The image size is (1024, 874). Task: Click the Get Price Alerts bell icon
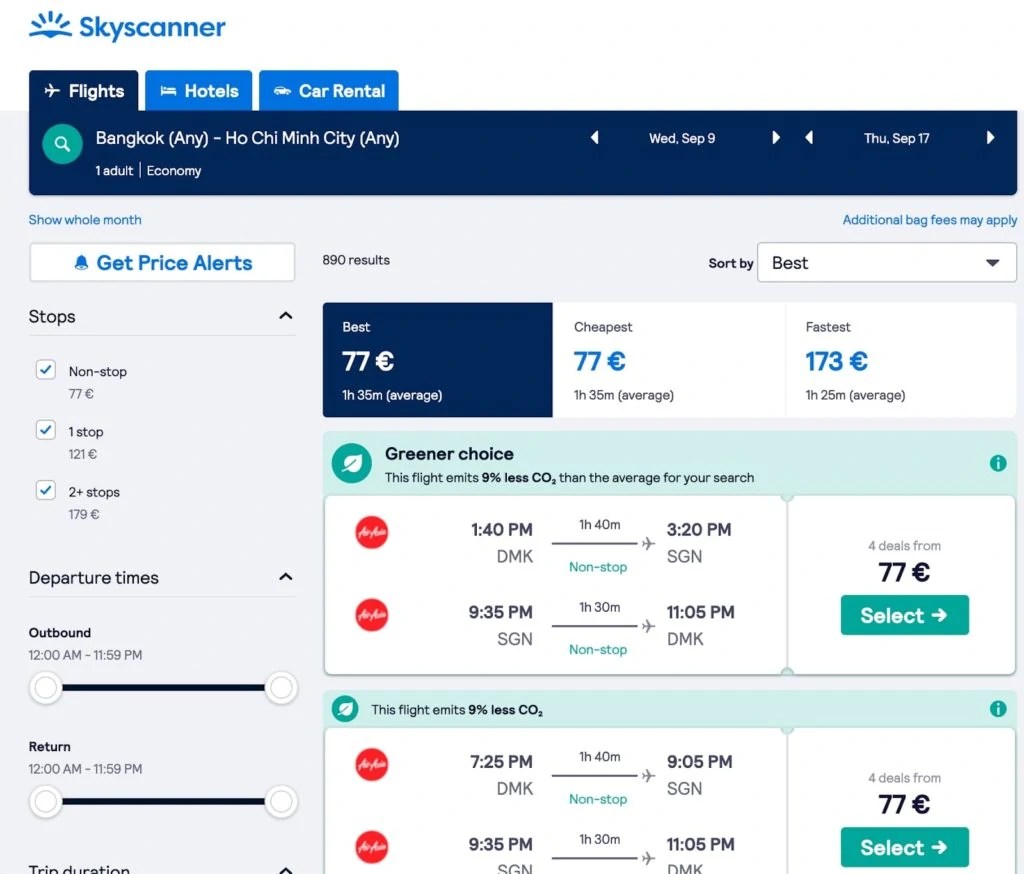tap(81, 262)
